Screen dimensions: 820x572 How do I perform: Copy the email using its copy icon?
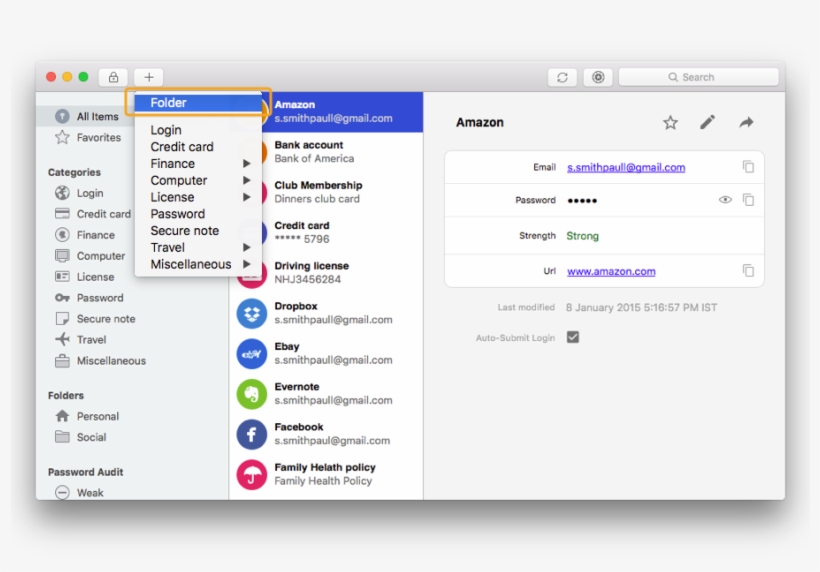(748, 167)
